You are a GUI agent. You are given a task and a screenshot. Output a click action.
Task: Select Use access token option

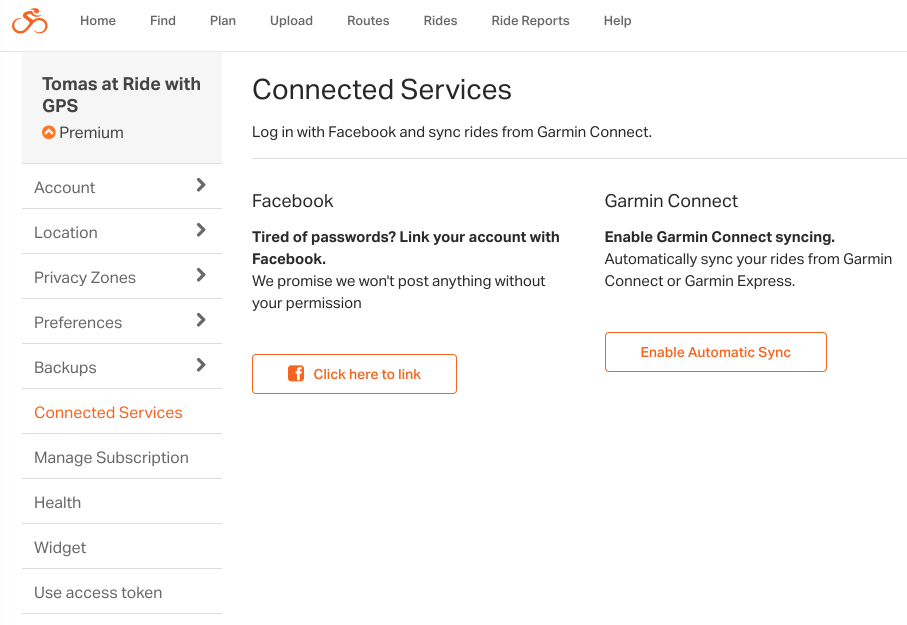[x=122, y=593]
